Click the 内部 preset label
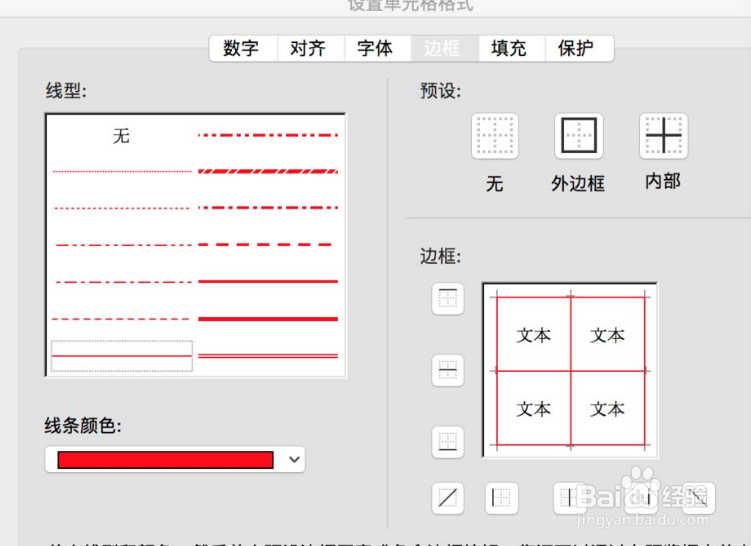This screenshot has width=751, height=546. [x=663, y=182]
